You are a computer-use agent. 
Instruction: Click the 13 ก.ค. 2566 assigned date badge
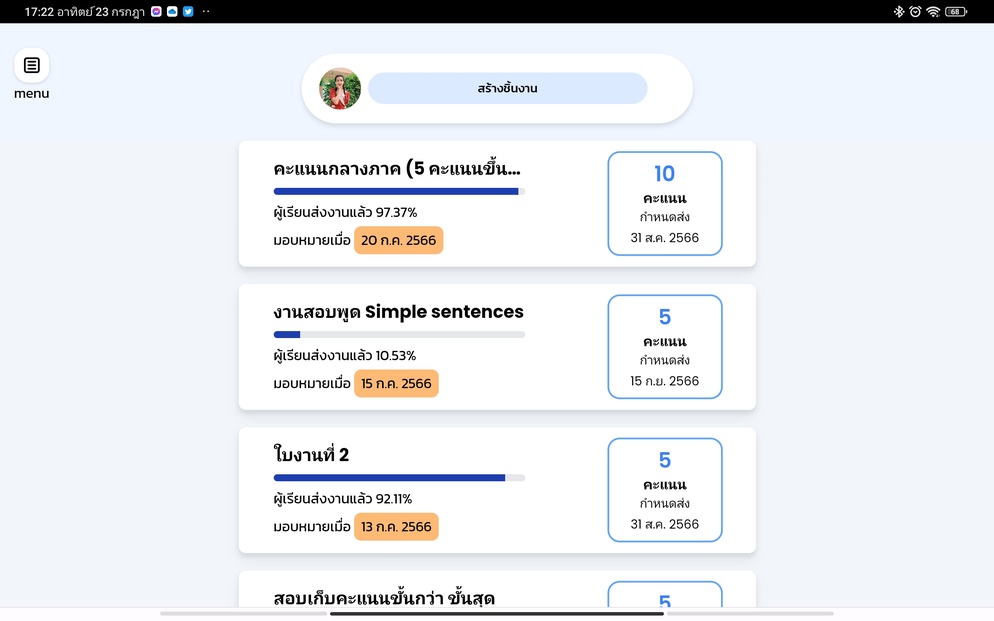[396, 527]
